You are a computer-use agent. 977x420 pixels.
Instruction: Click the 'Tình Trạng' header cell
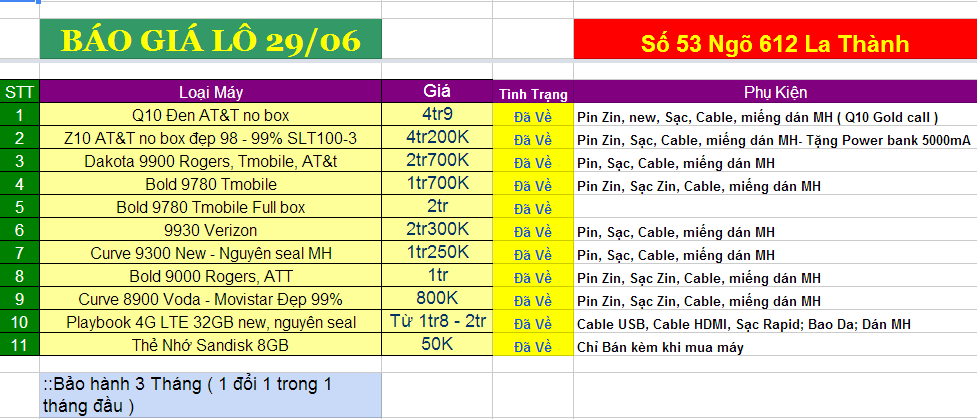pos(533,94)
